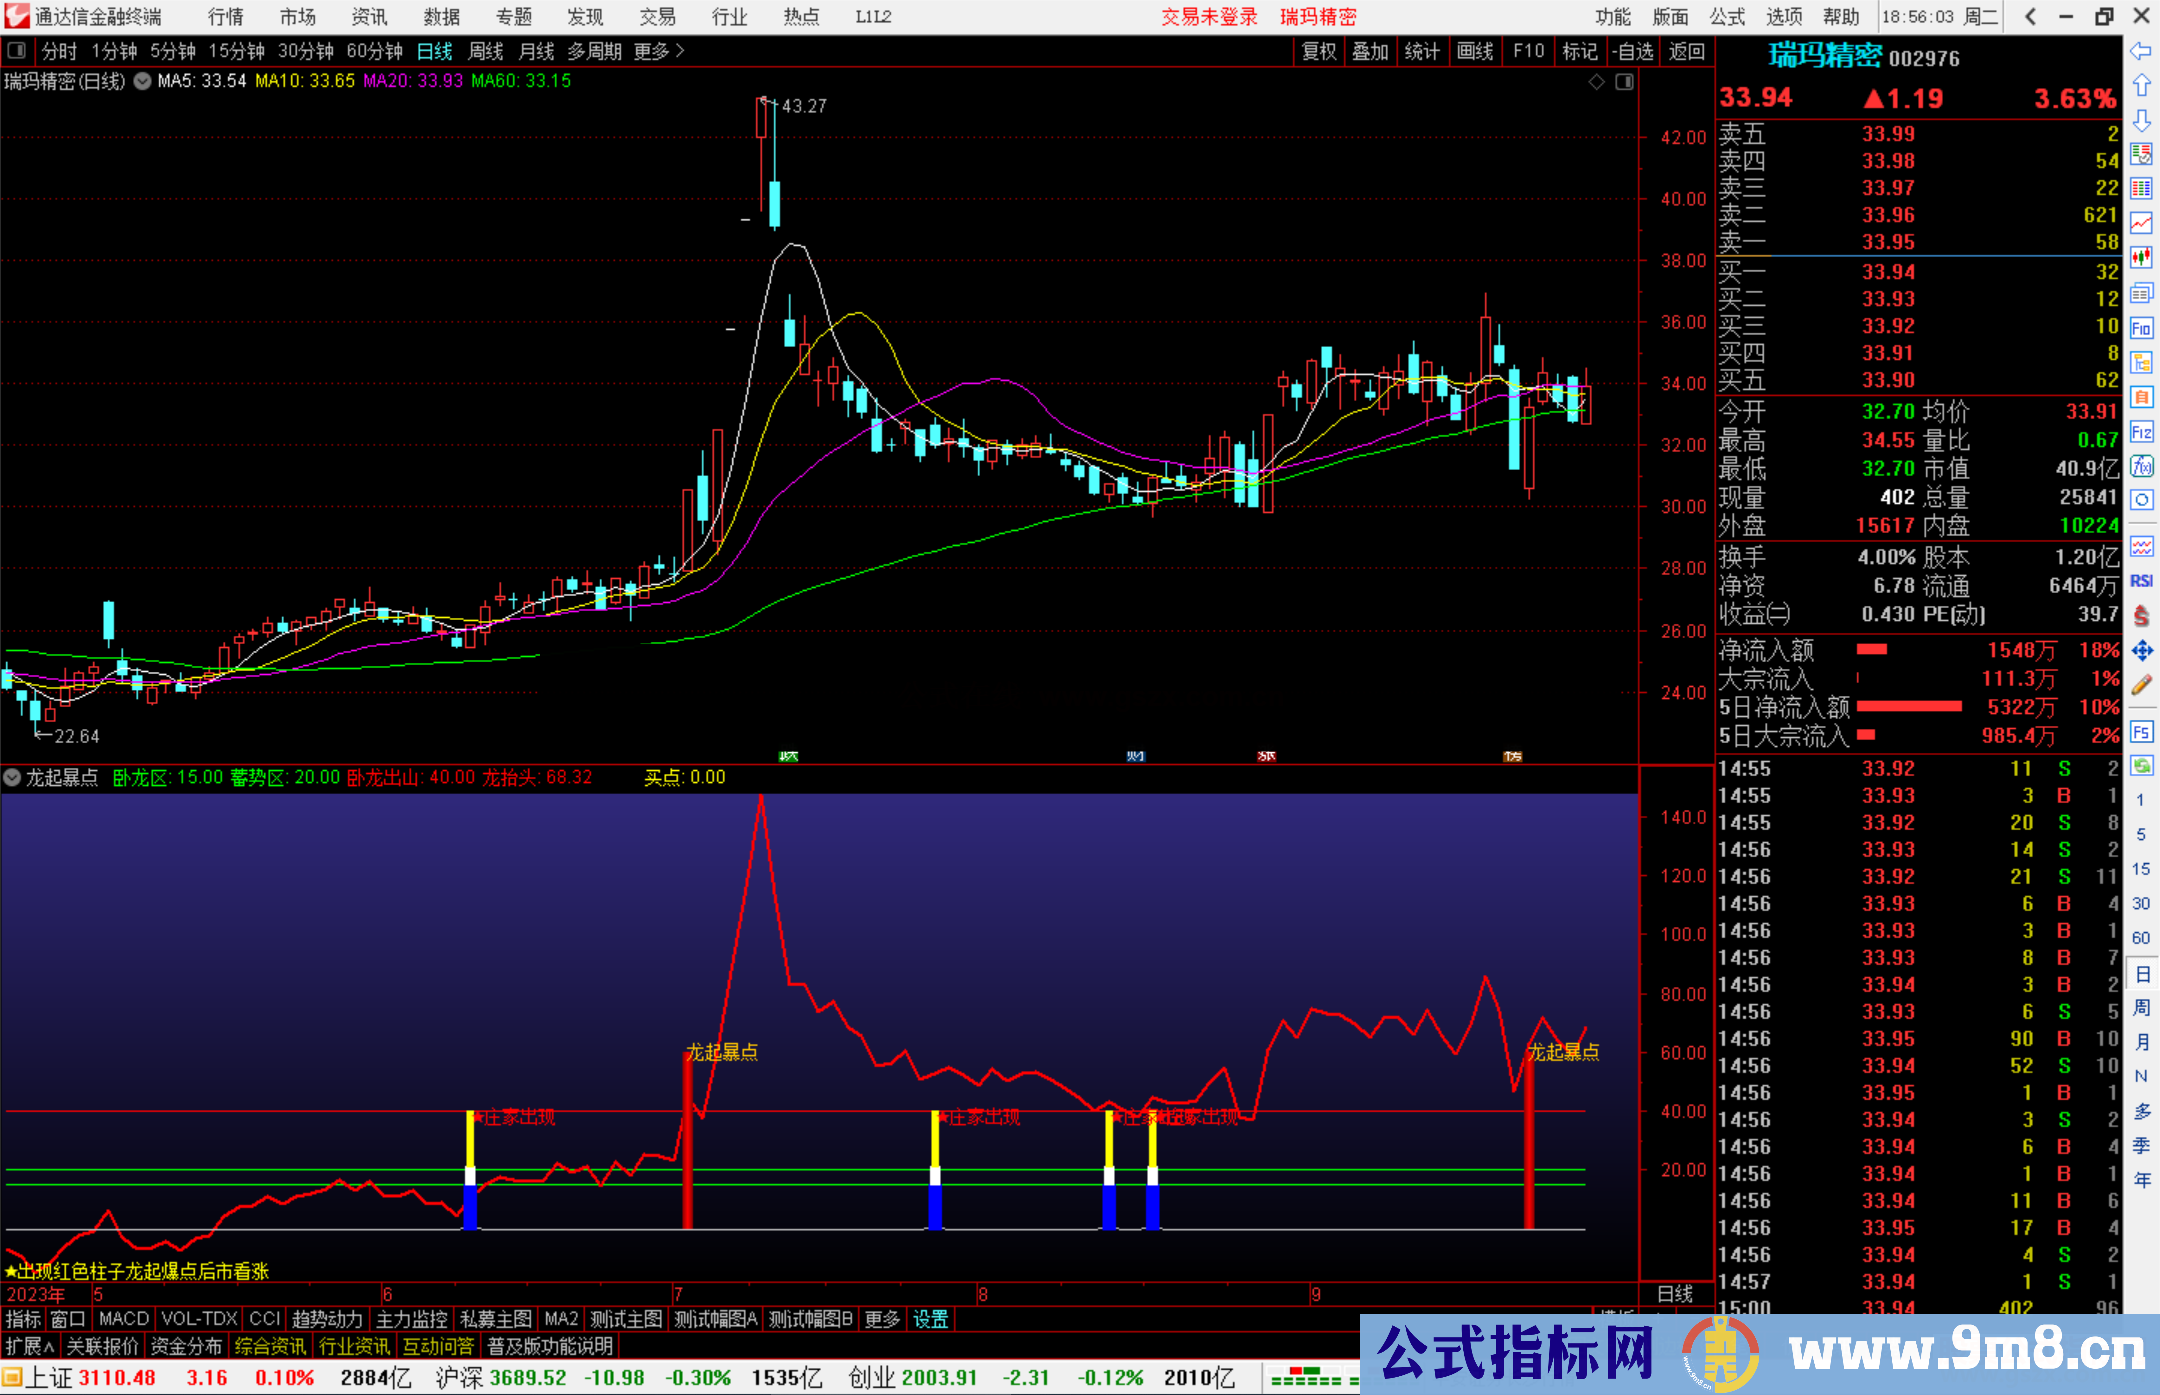The image size is (2160, 1395).
Task: Collapse the 龙起暴点 indicator dropdown arrow
Action: point(13,777)
